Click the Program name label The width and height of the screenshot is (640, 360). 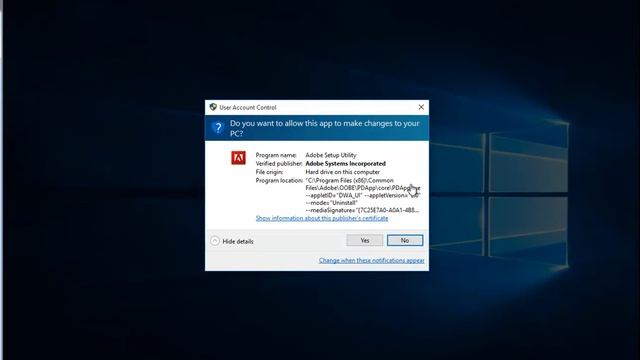click(x=276, y=155)
